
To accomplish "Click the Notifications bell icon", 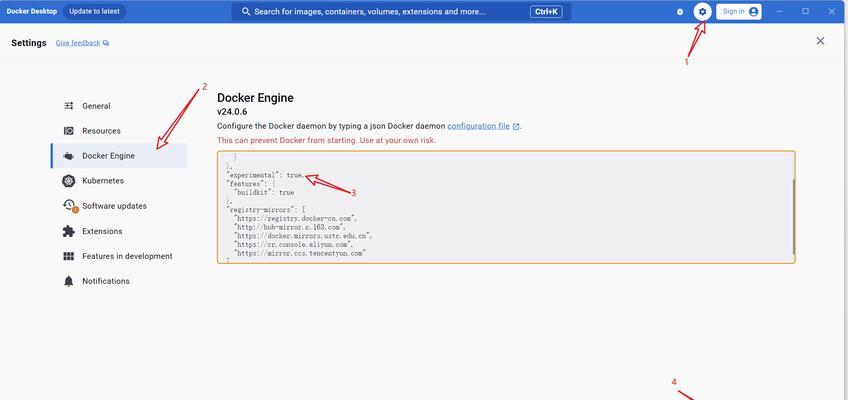I will 69,281.
